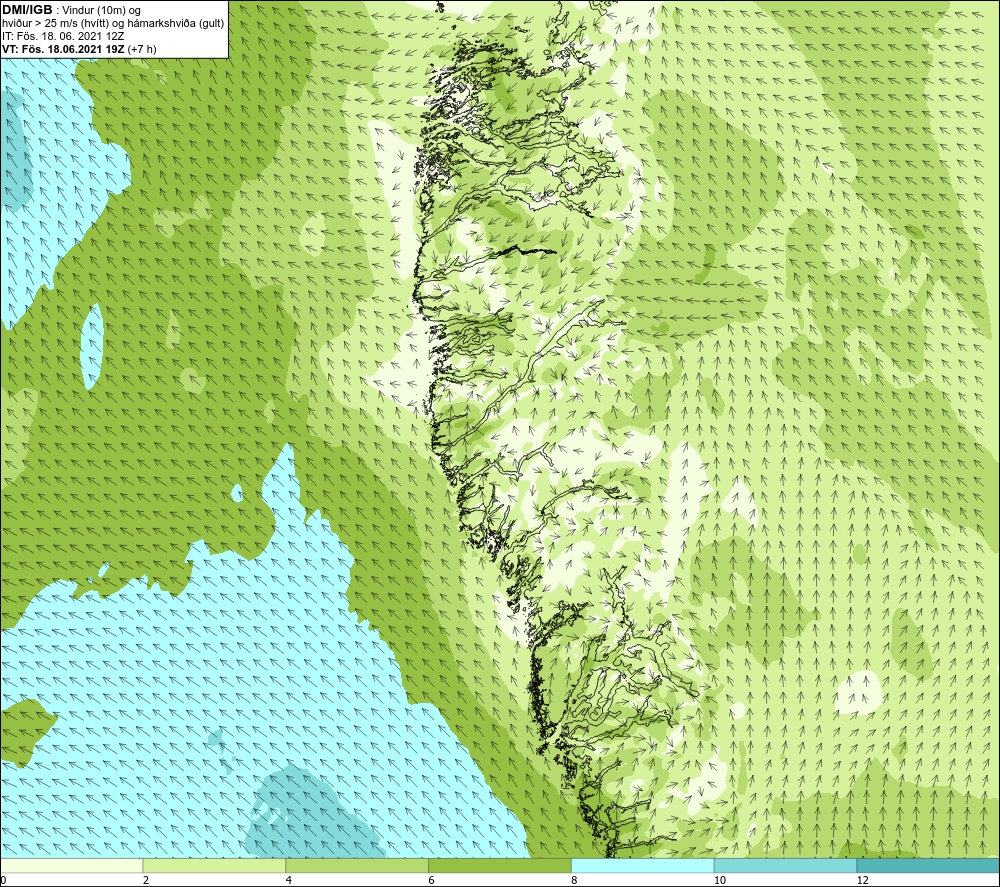
Task: Click the 8–10 m/s light cyan color swatch
Action: pos(643,865)
